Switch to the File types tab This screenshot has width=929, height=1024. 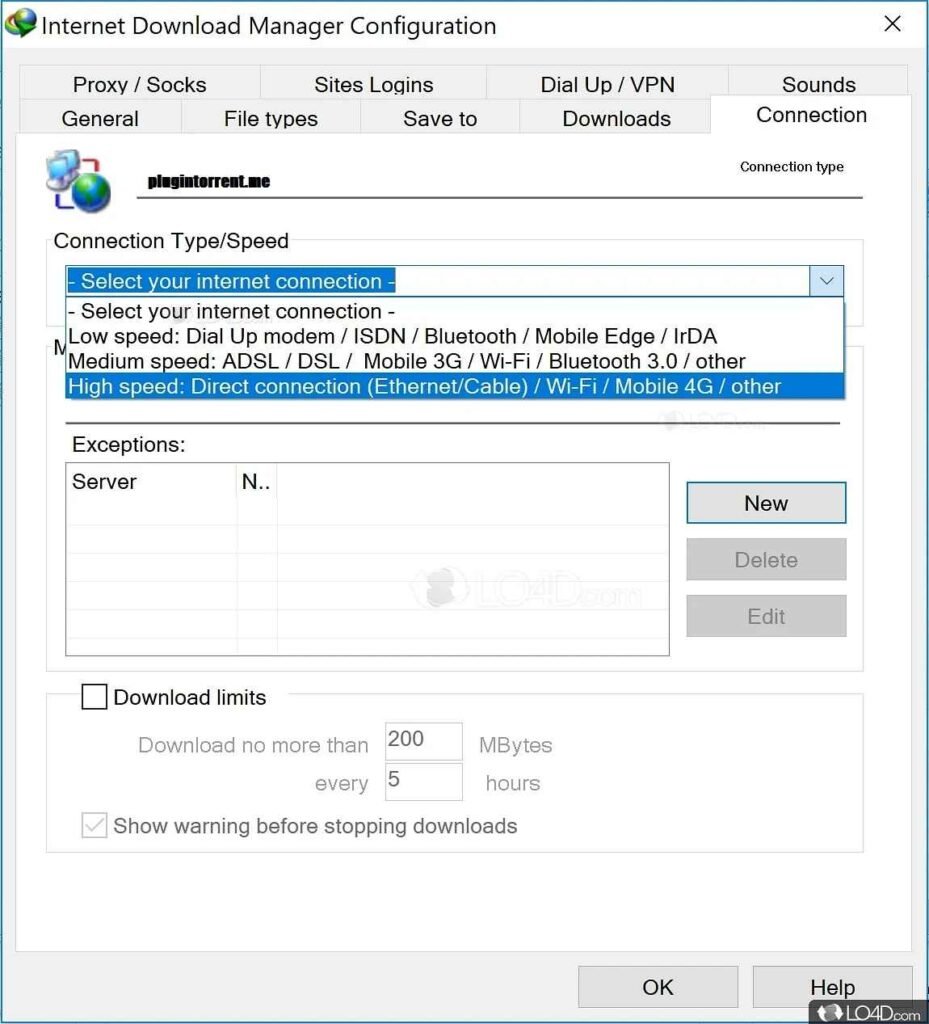[270, 118]
